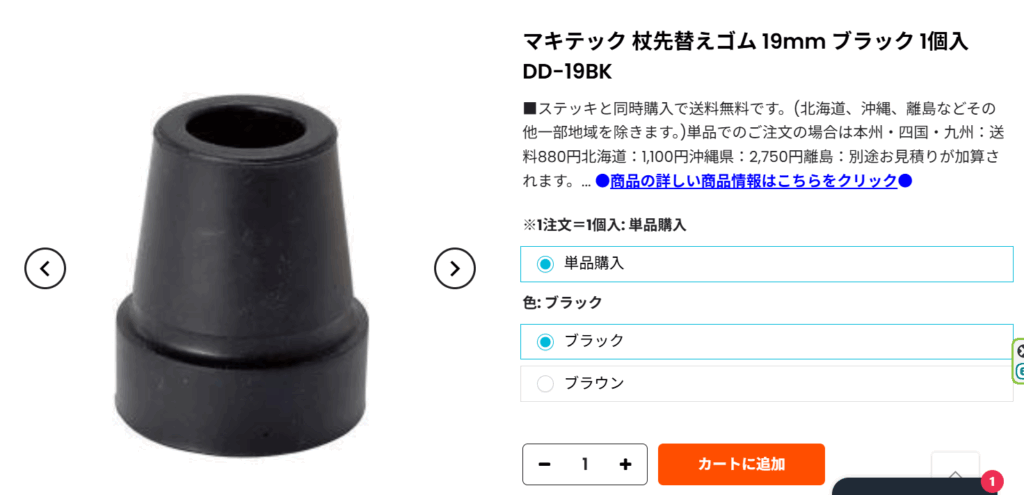This screenshot has width=1024, height=495.
Task: Advance to the next product image
Action: click(x=455, y=268)
